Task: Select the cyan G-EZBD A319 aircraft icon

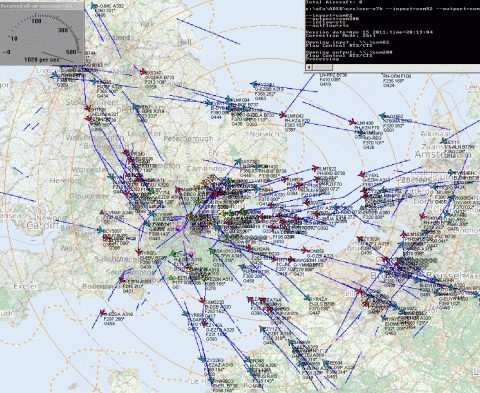Action: tap(254, 84)
